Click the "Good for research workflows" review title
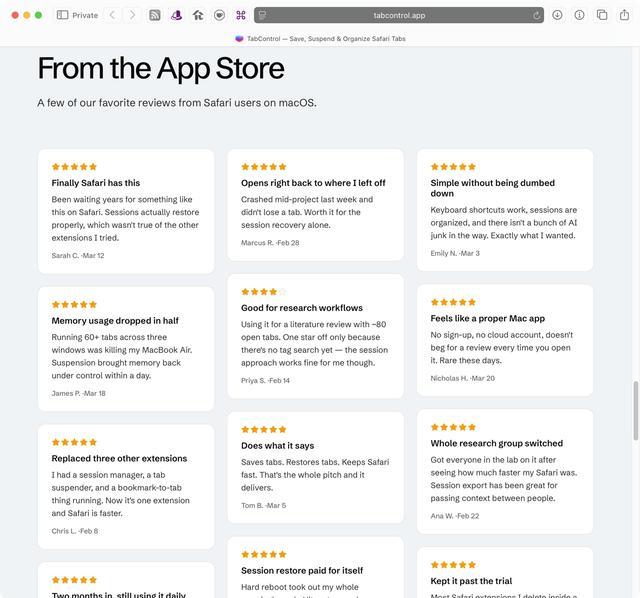Screen dimensions: 640x598 click(302, 308)
